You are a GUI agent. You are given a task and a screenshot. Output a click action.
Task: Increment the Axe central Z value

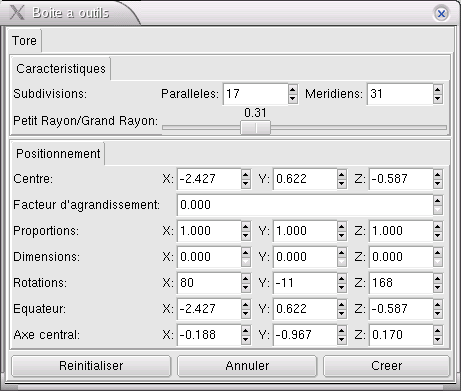(x=438, y=330)
